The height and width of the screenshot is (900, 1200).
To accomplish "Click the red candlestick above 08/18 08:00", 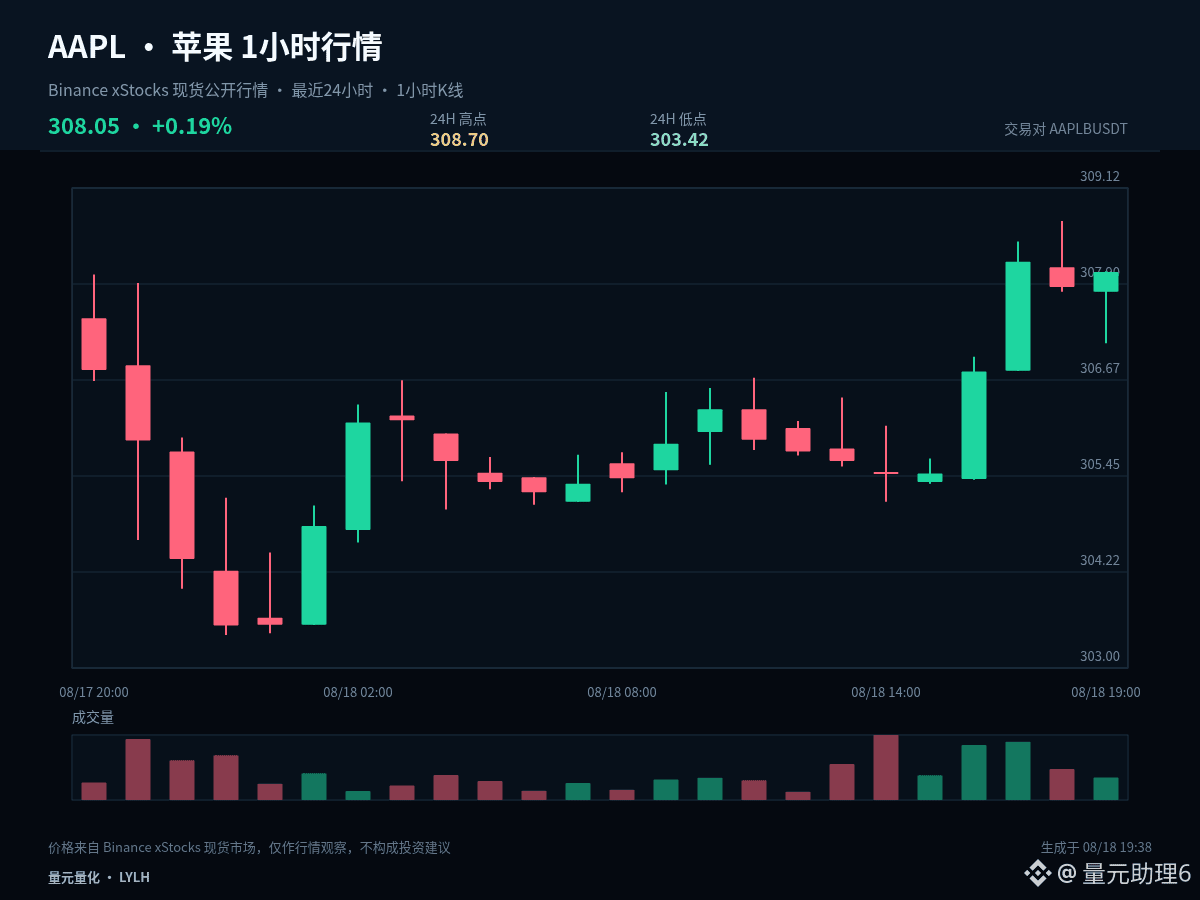I will click(x=622, y=470).
